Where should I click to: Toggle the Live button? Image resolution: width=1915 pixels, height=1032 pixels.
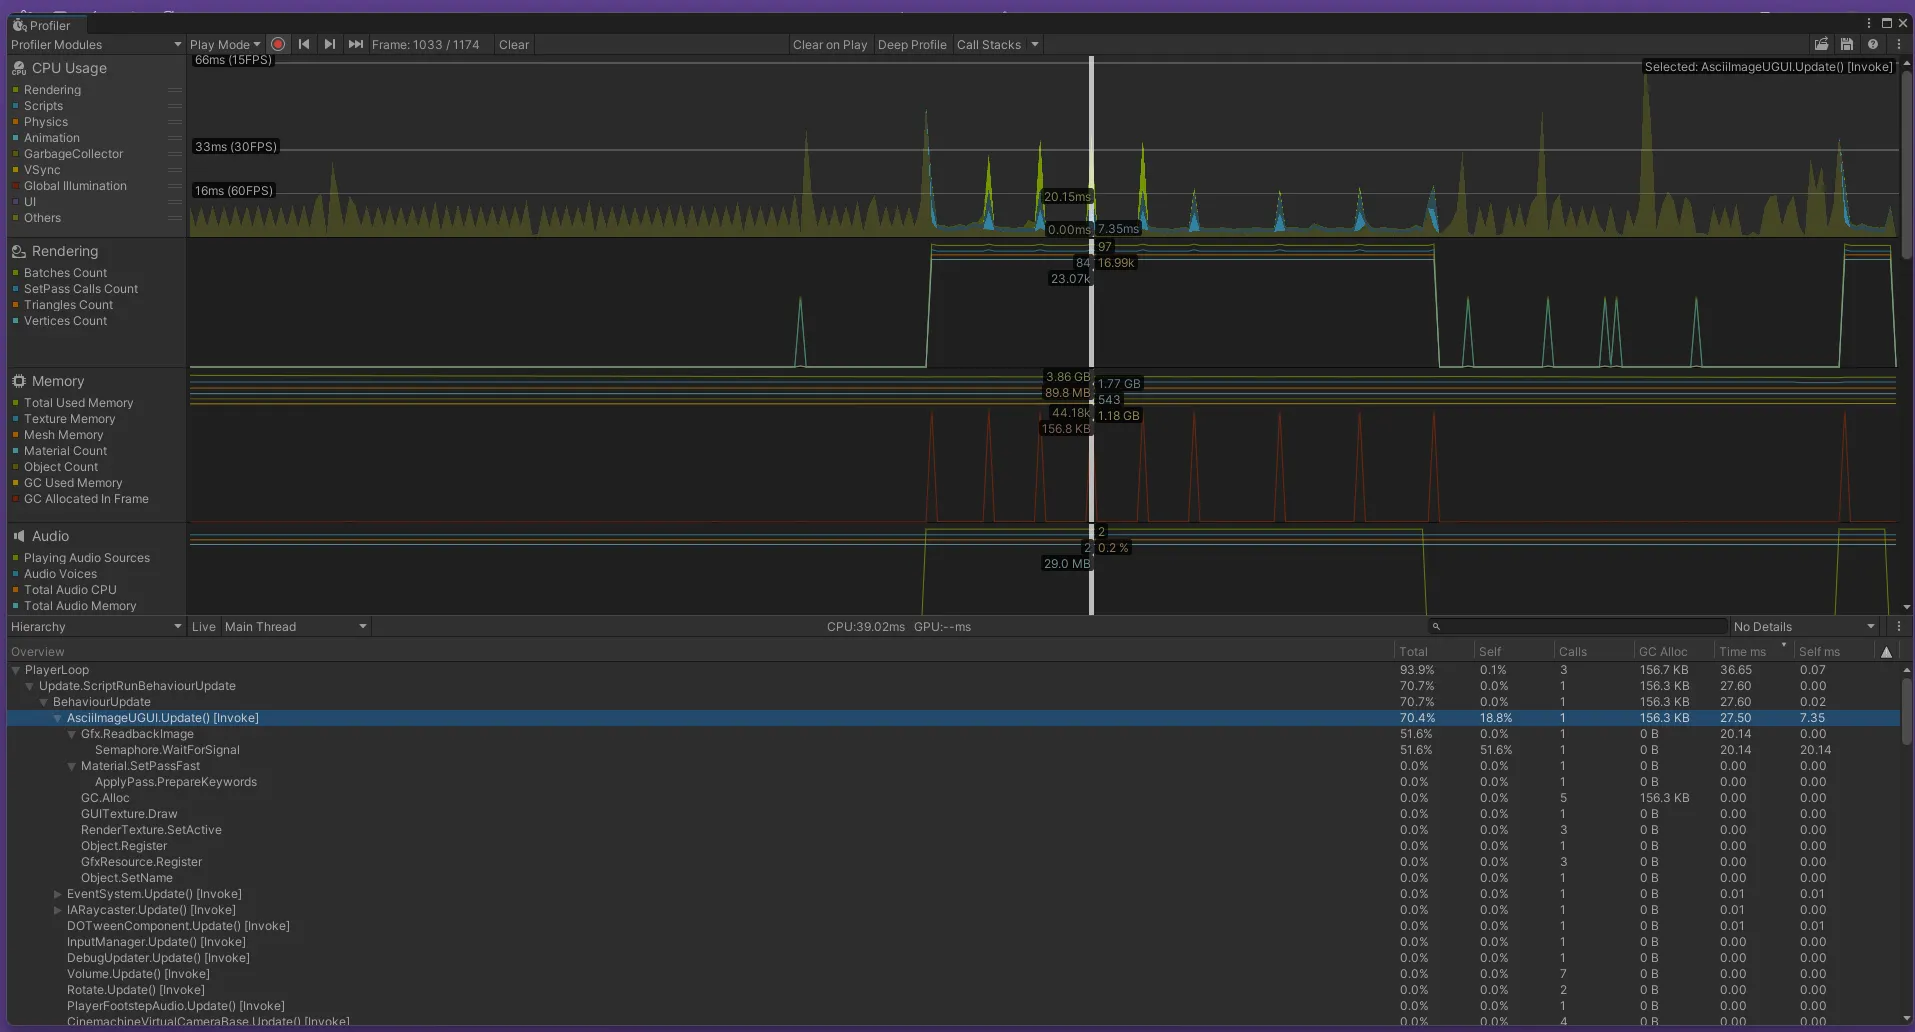204,627
